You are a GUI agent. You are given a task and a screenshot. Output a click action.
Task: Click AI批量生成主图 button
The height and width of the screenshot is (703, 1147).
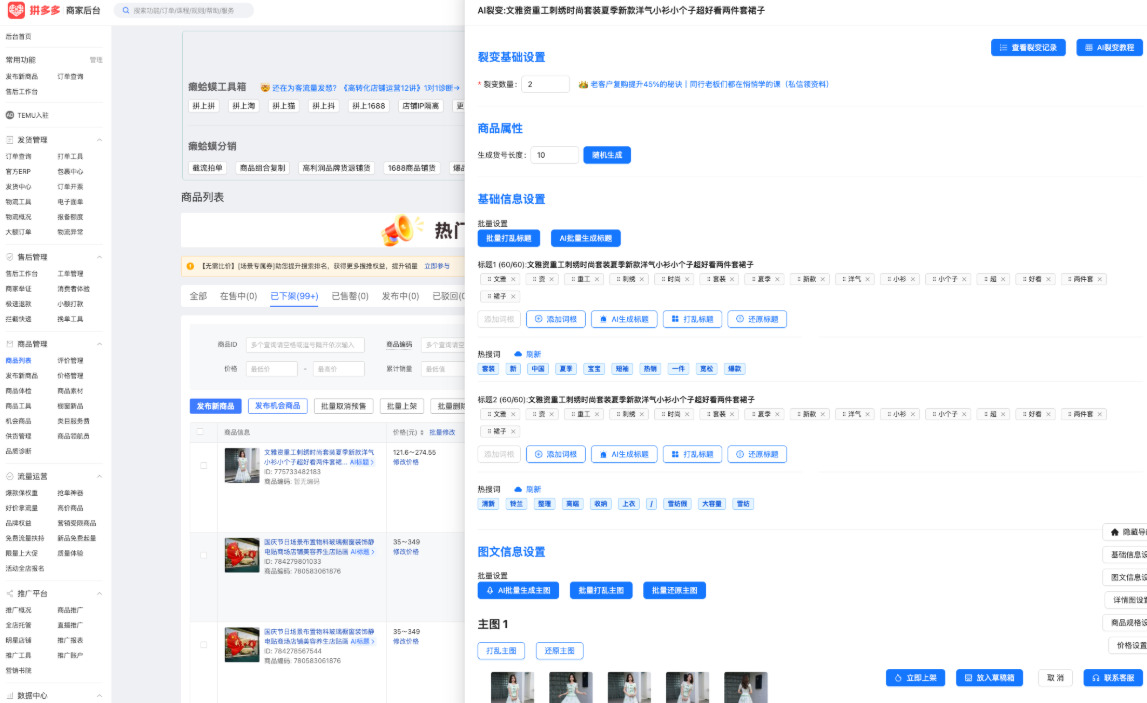[518, 590]
